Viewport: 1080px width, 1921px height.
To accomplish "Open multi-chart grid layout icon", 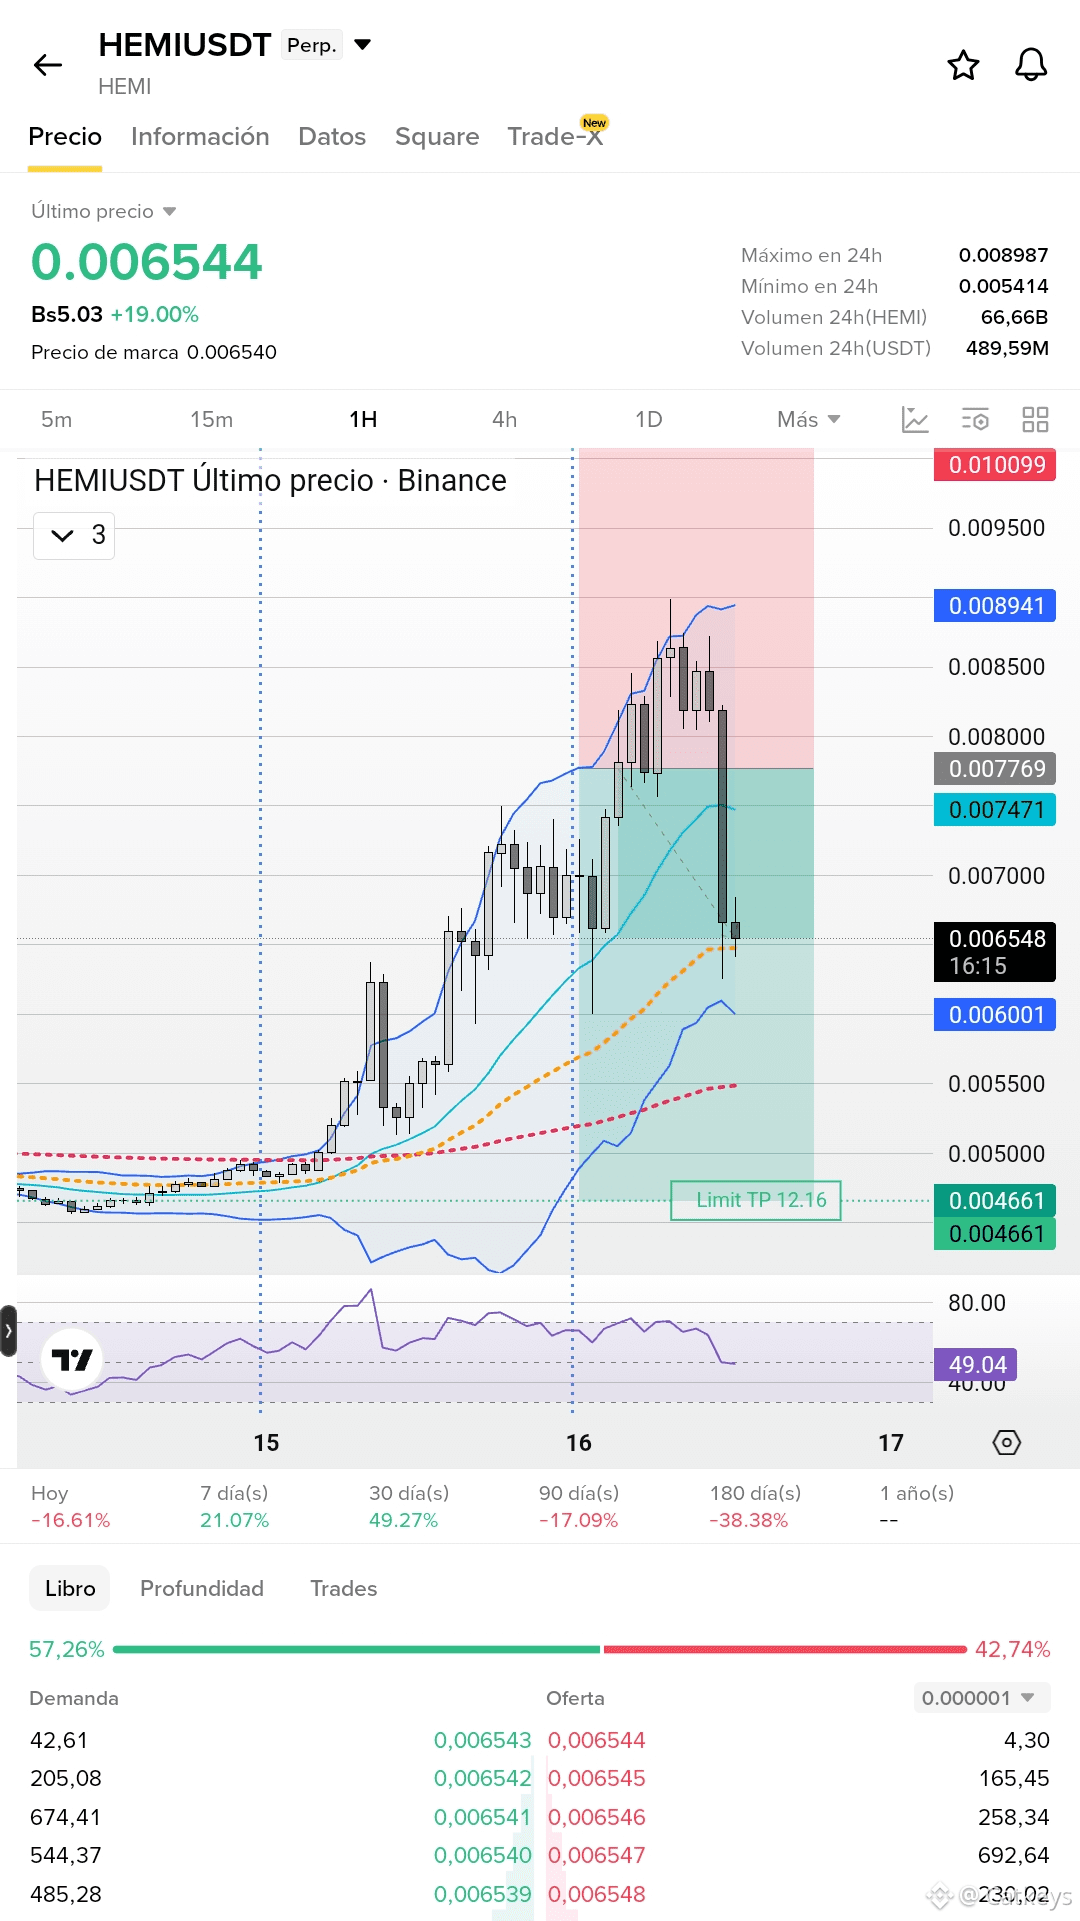I will point(1035,419).
